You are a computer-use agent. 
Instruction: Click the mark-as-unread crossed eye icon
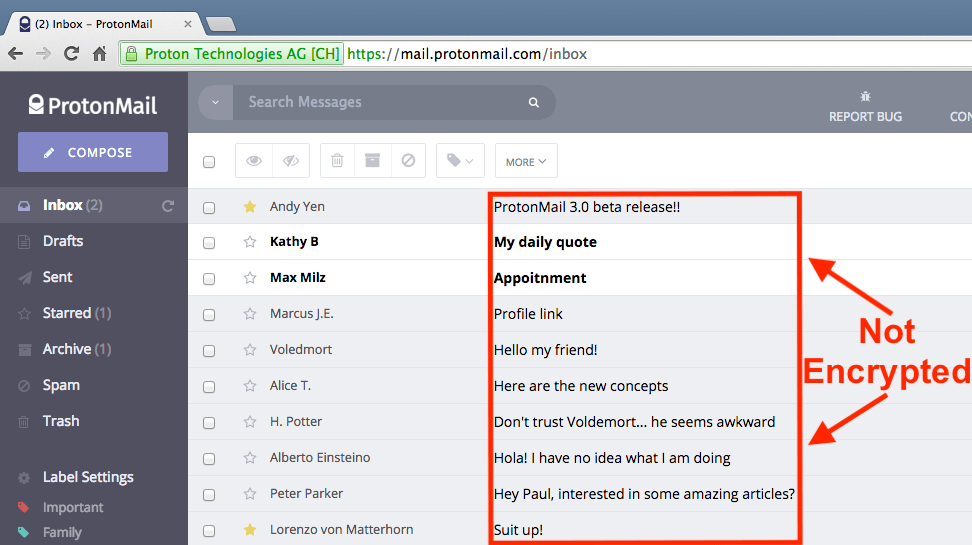291,161
